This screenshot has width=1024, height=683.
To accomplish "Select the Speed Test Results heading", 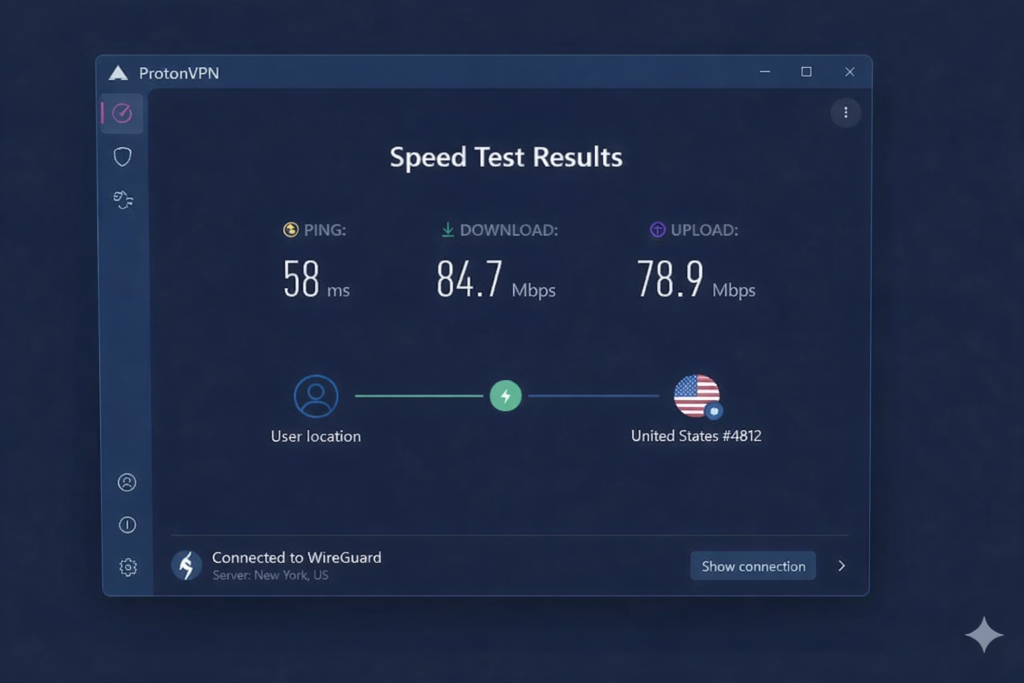I will click(506, 157).
